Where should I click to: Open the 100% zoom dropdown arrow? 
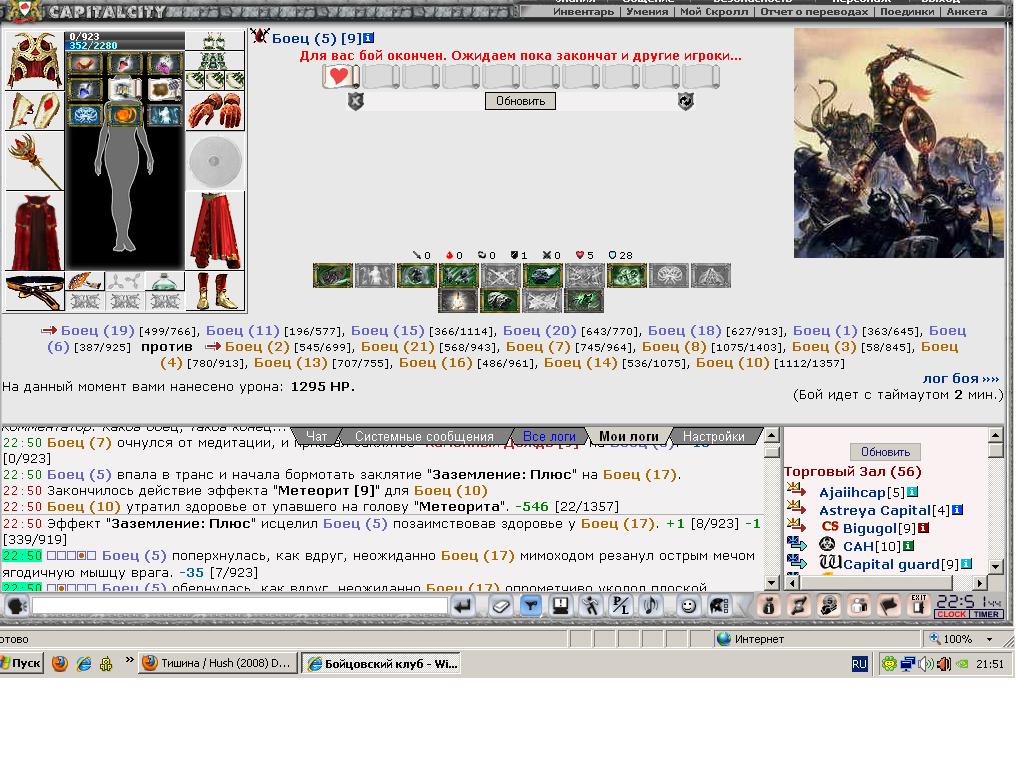click(989, 639)
